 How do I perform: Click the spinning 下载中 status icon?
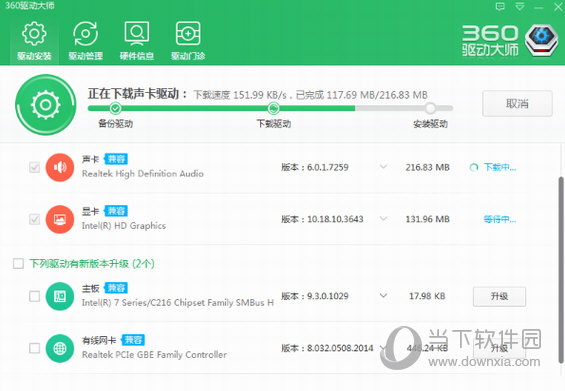pyautogui.click(x=474, y=167)
